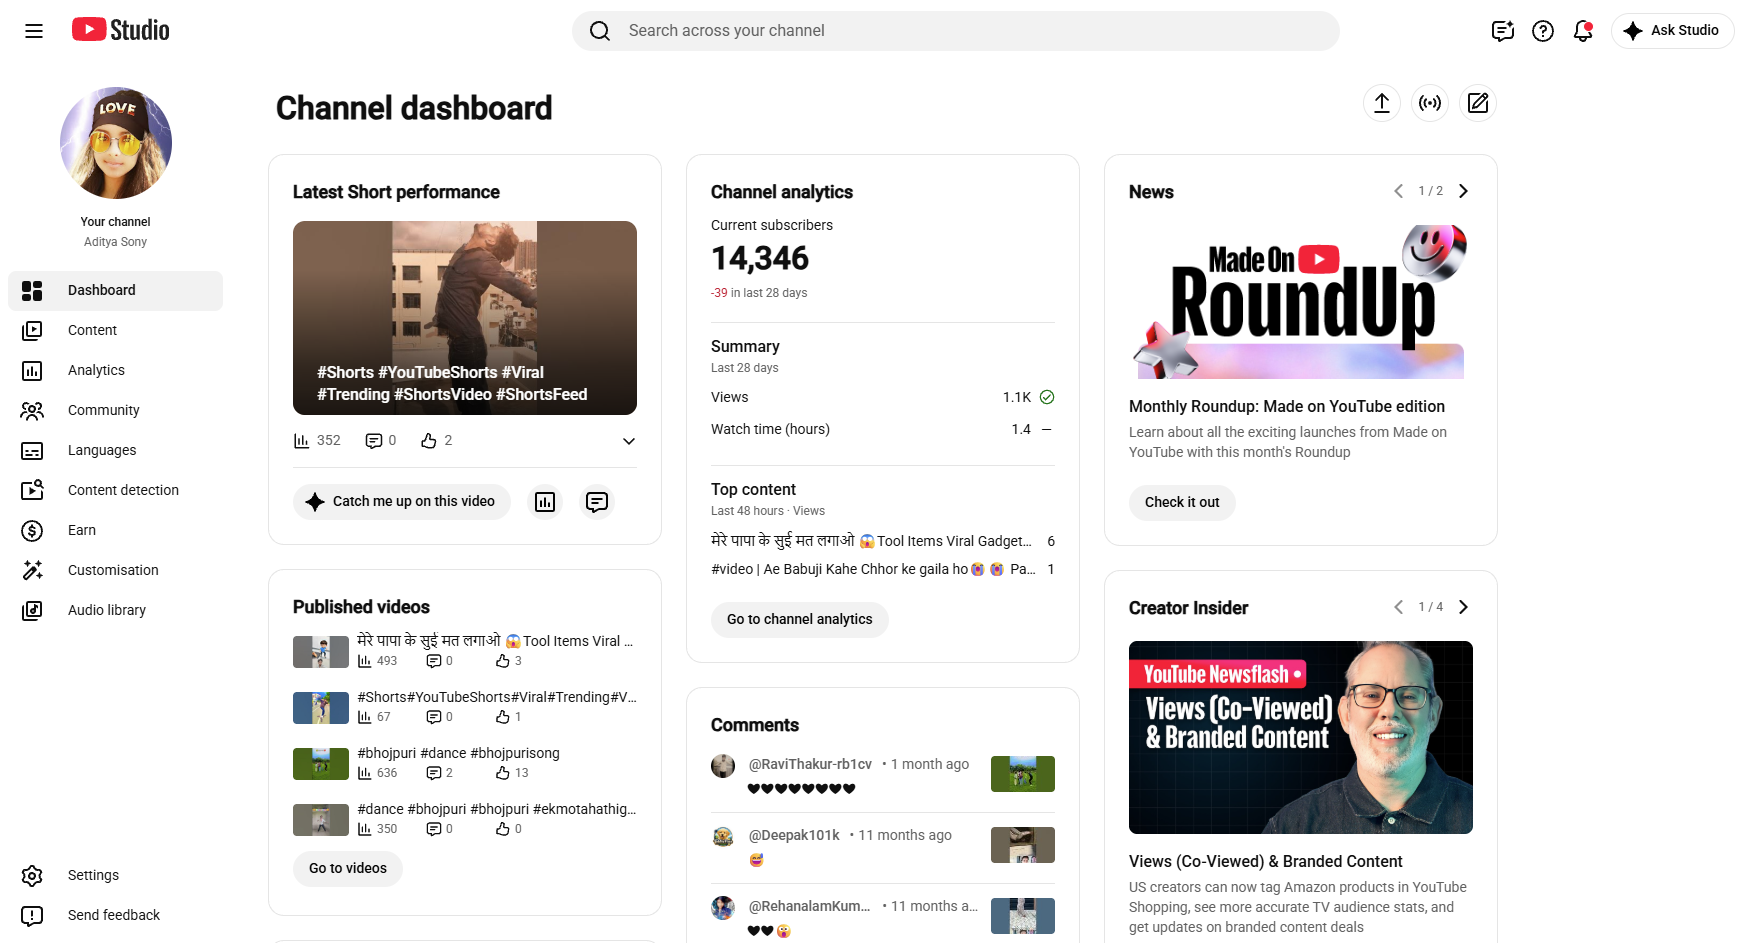The width and height of the screenshot is (1737, 943).
Task: Open Customisation in the sidebar
Action: coord(116,571)
